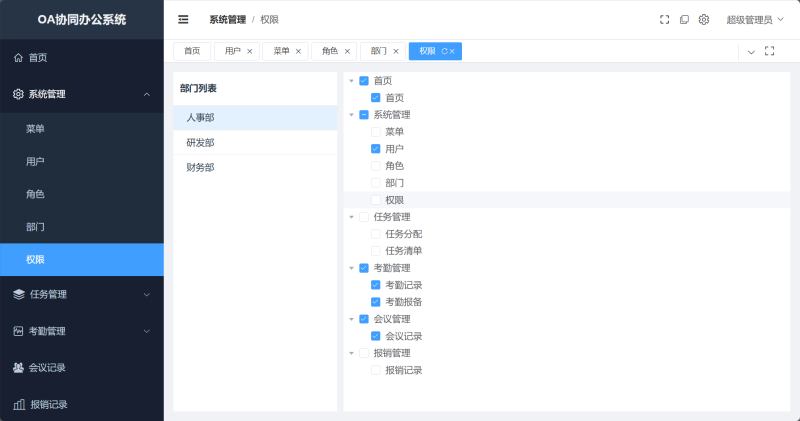
Task: Open the tab bar dropdown chevron
Action: point(751,52)
